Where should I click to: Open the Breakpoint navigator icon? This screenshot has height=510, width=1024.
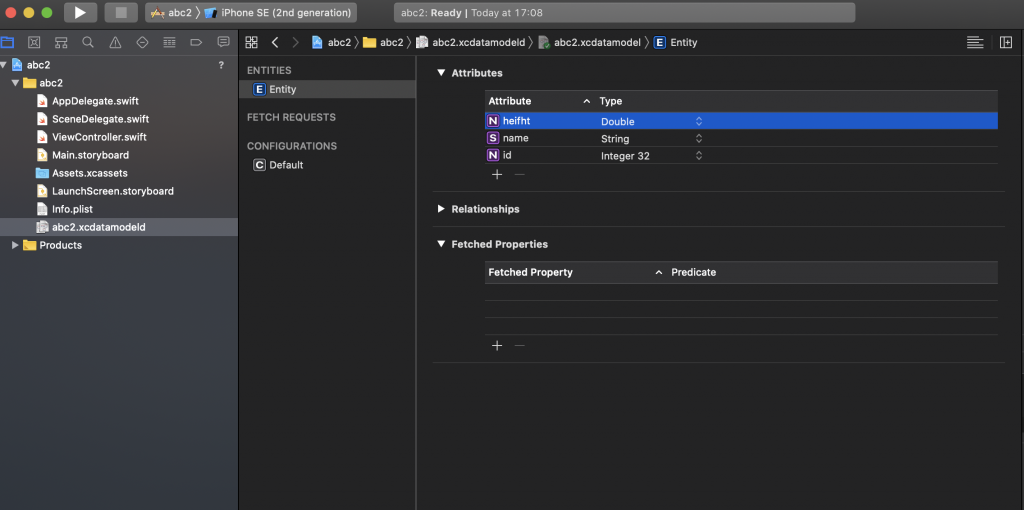click(196, 42)
